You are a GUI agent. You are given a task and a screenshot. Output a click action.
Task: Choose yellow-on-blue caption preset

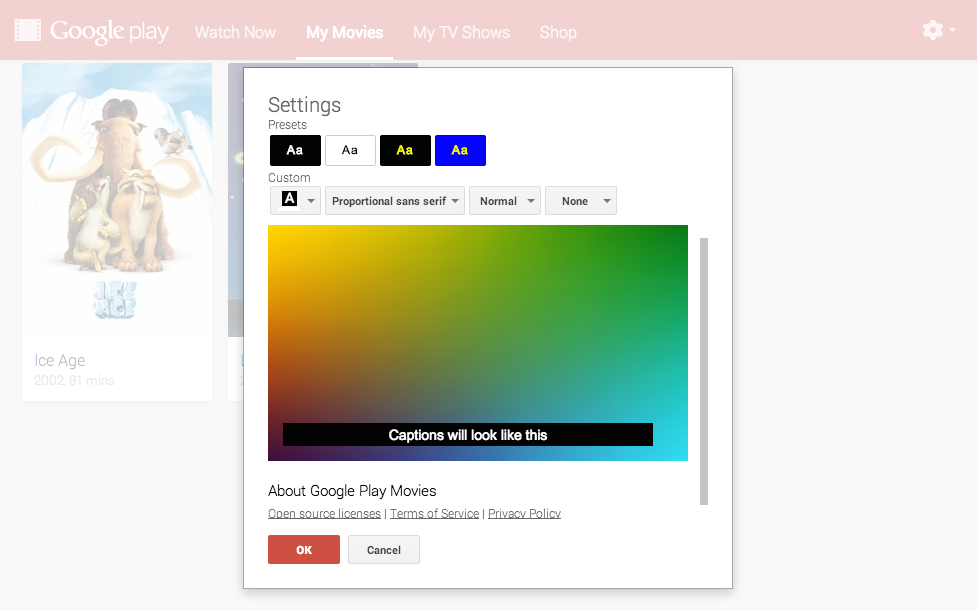[x=460, y=150]
